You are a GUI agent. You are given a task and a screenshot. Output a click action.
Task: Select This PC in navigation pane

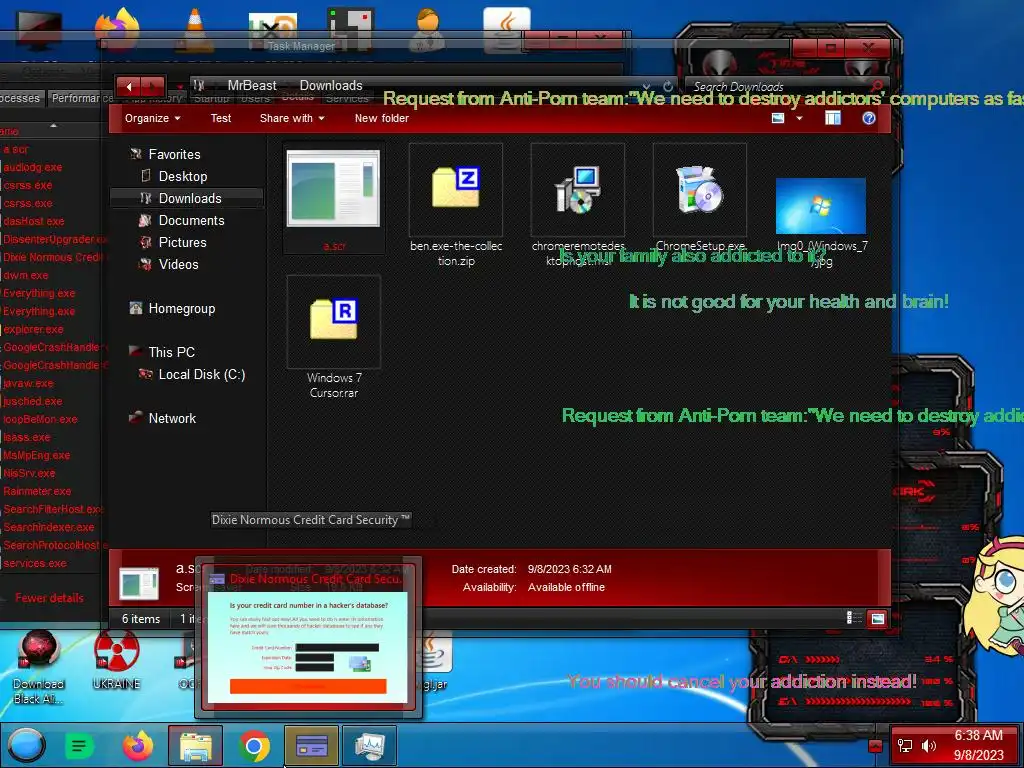pos(171,352)
